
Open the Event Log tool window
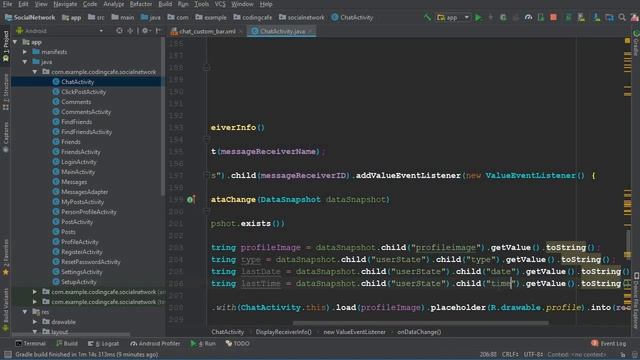point(609,344)
